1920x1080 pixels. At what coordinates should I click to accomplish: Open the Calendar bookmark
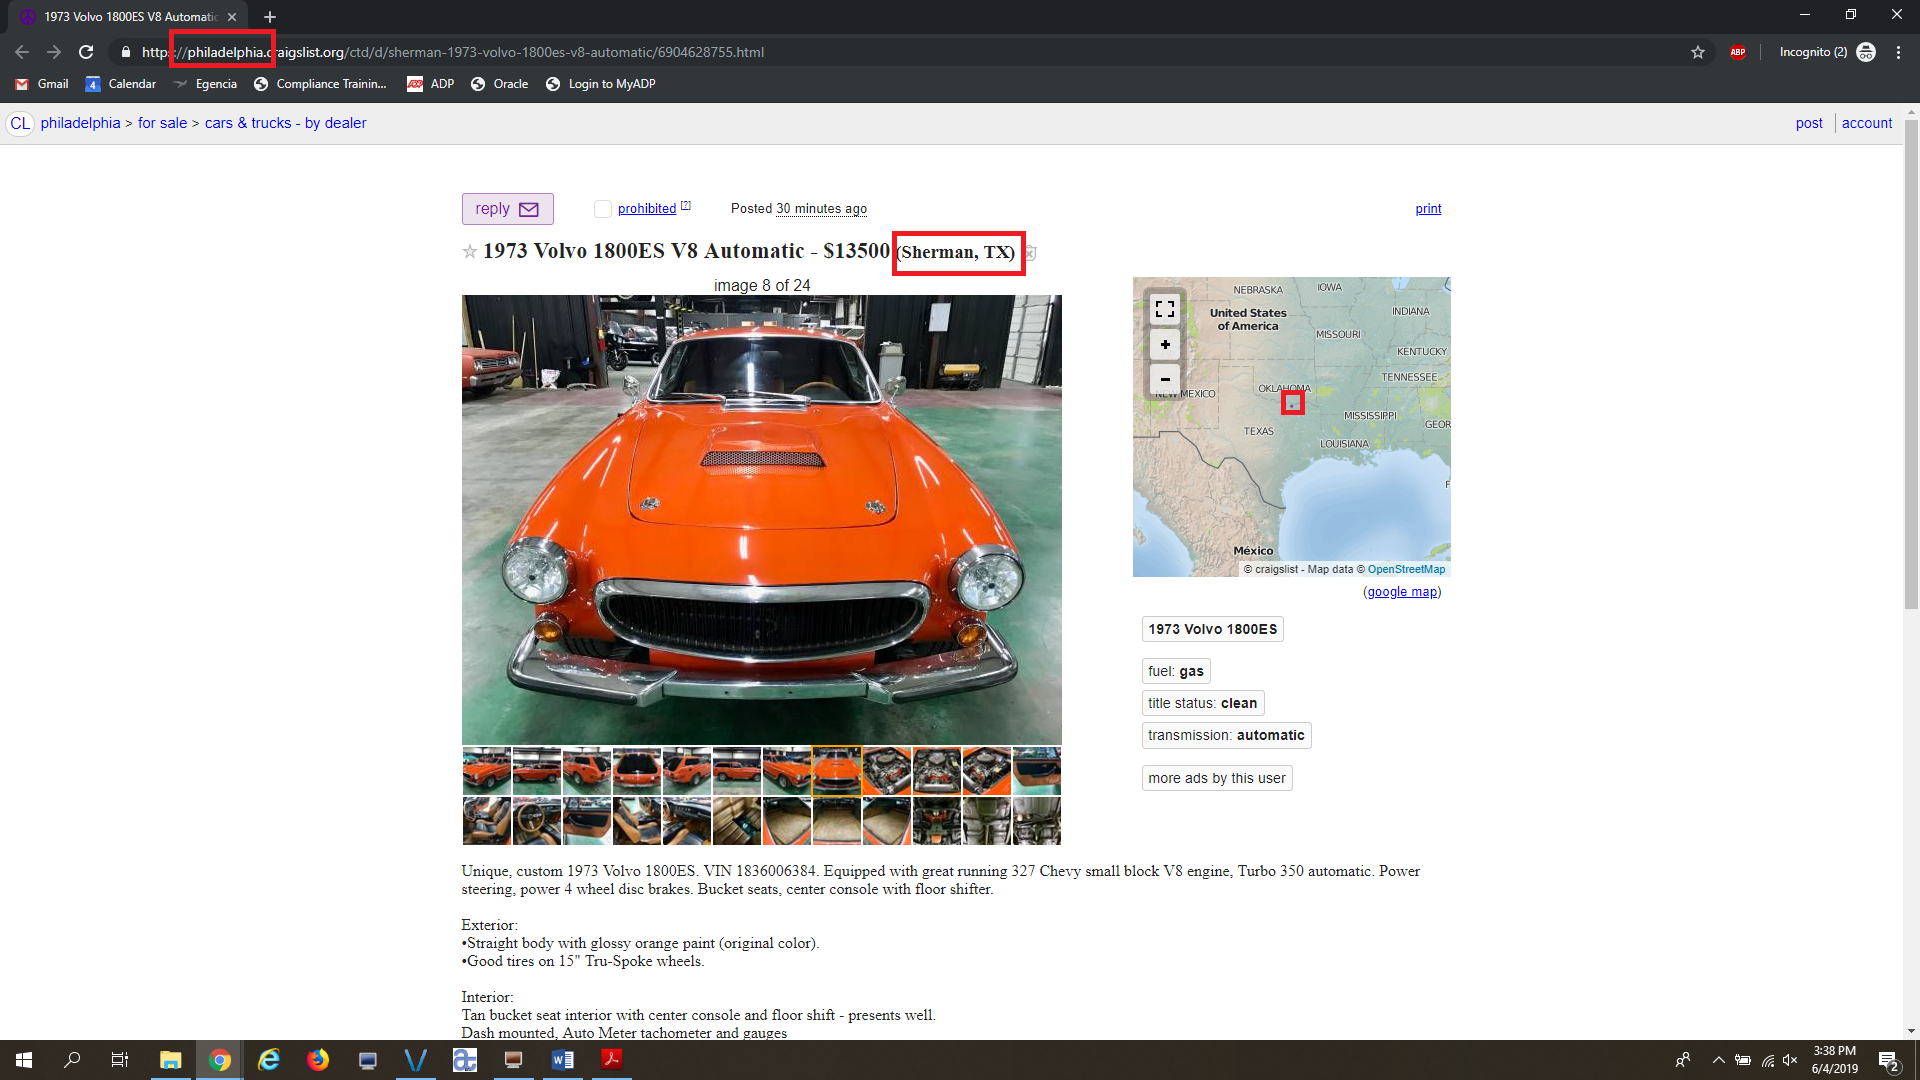coord(121,84)
